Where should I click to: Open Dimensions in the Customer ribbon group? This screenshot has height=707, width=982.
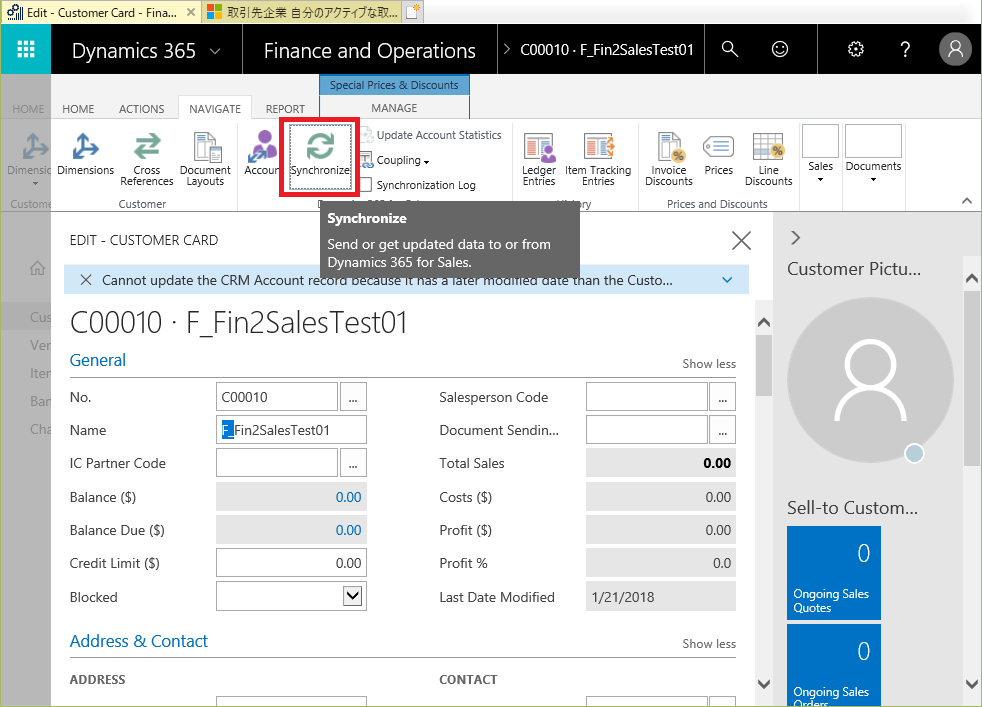coord(86,155)
